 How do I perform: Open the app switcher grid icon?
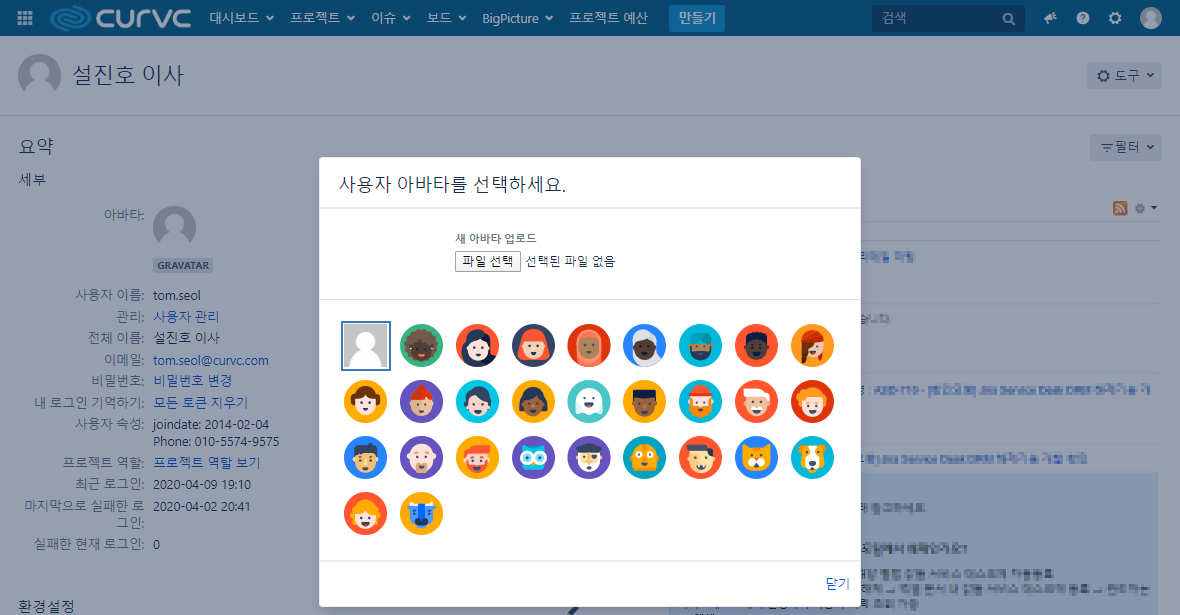tap(25, 18)
